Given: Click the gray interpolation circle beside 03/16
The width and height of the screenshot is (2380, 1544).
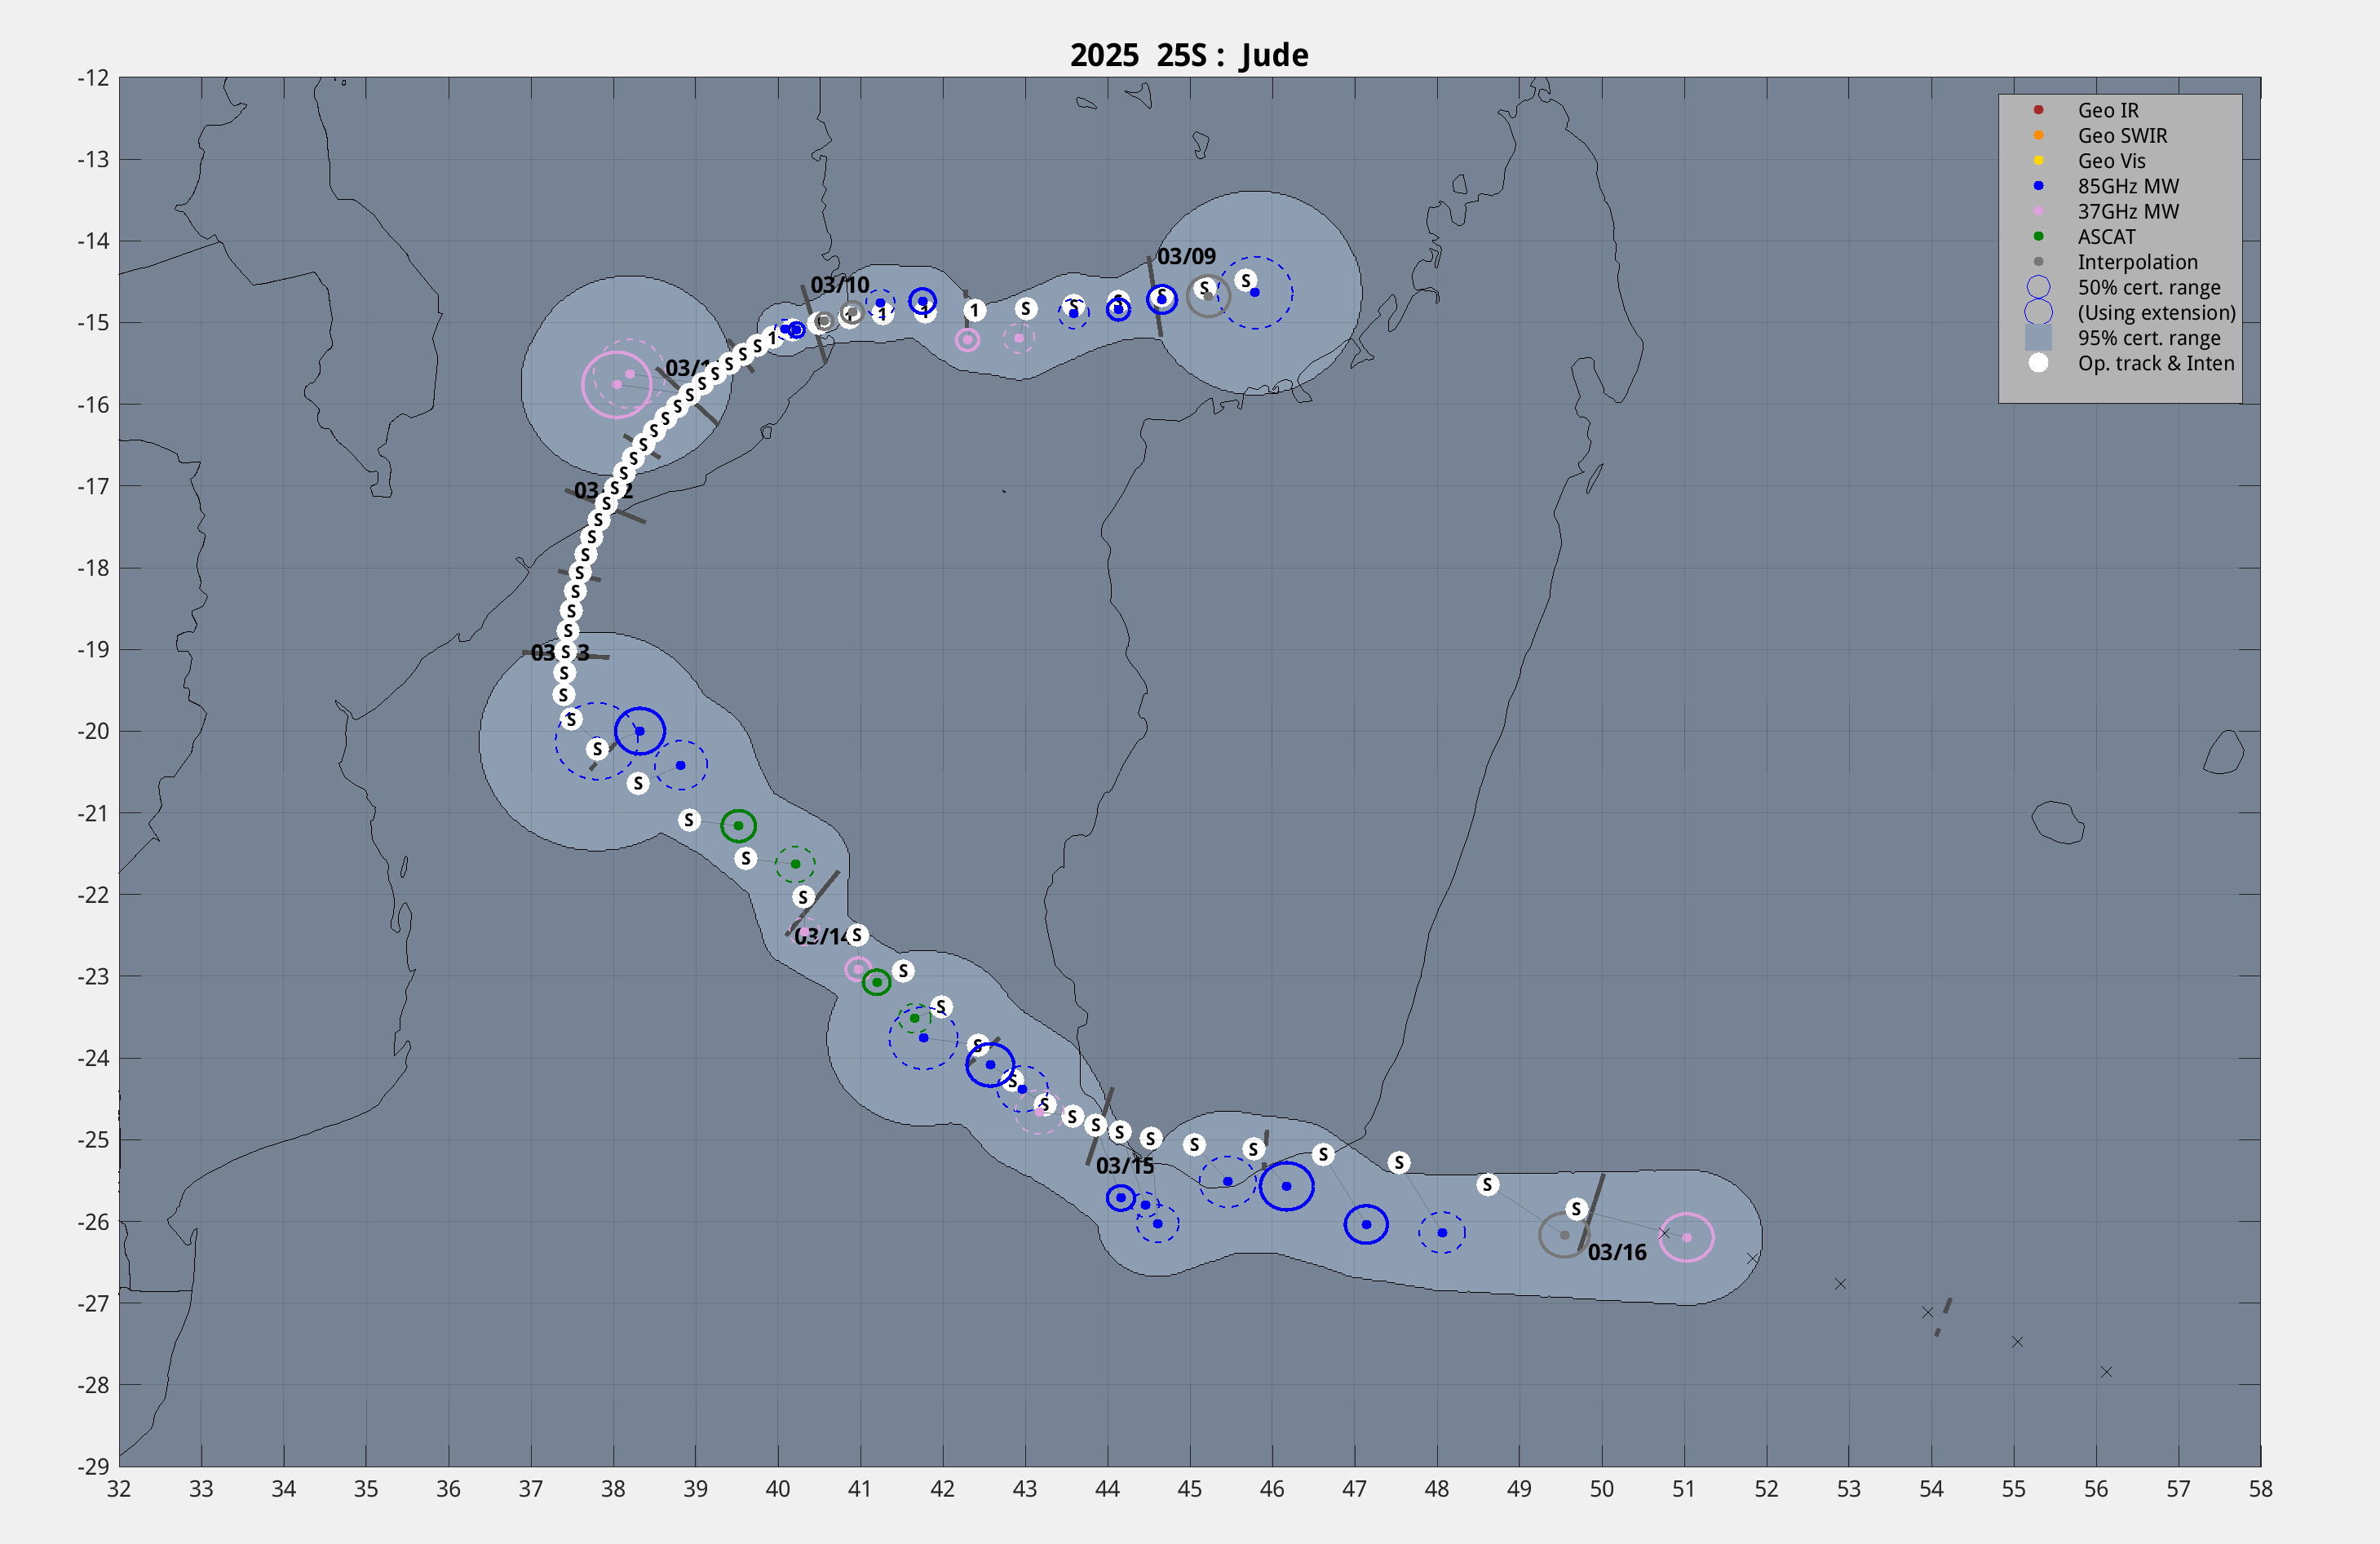Looking at the screenshot, I should coord(1564,1236).
